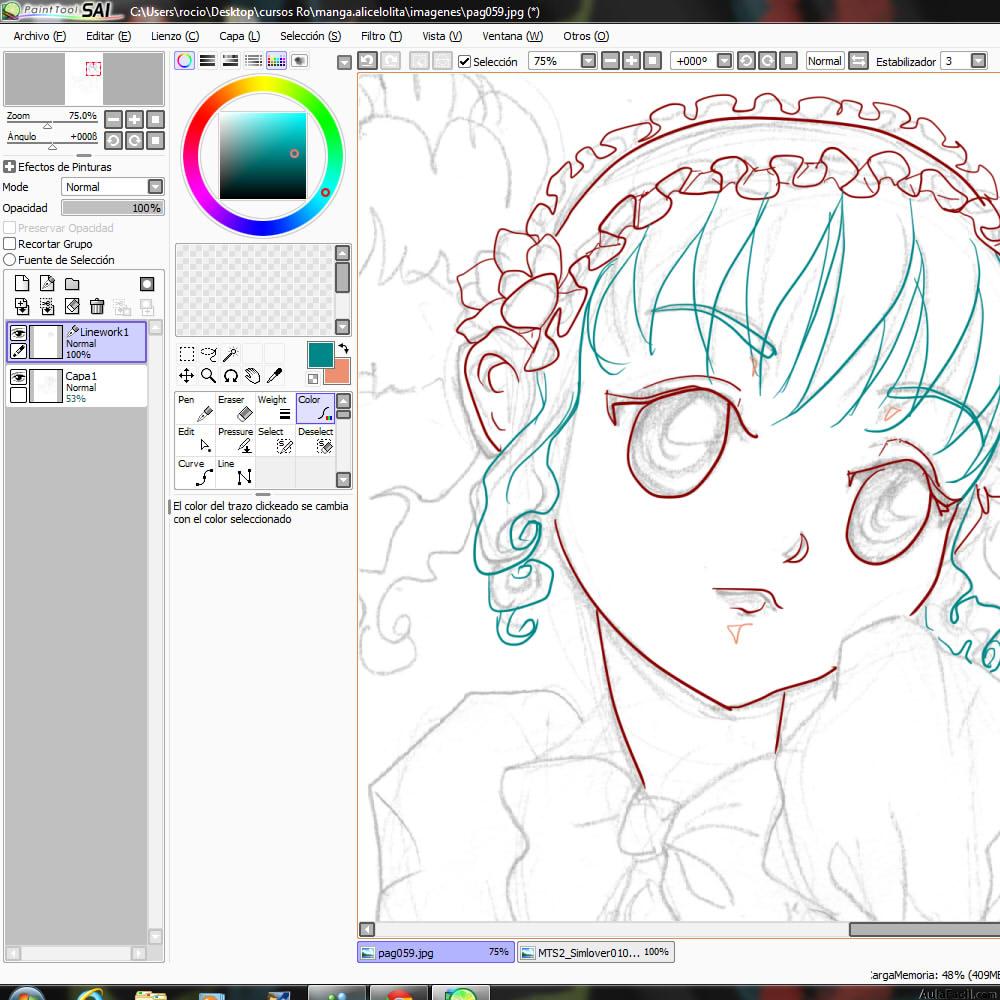Click teal foreground color swatch
This screenshot has width=1000, height=1000.
(321, 355)
